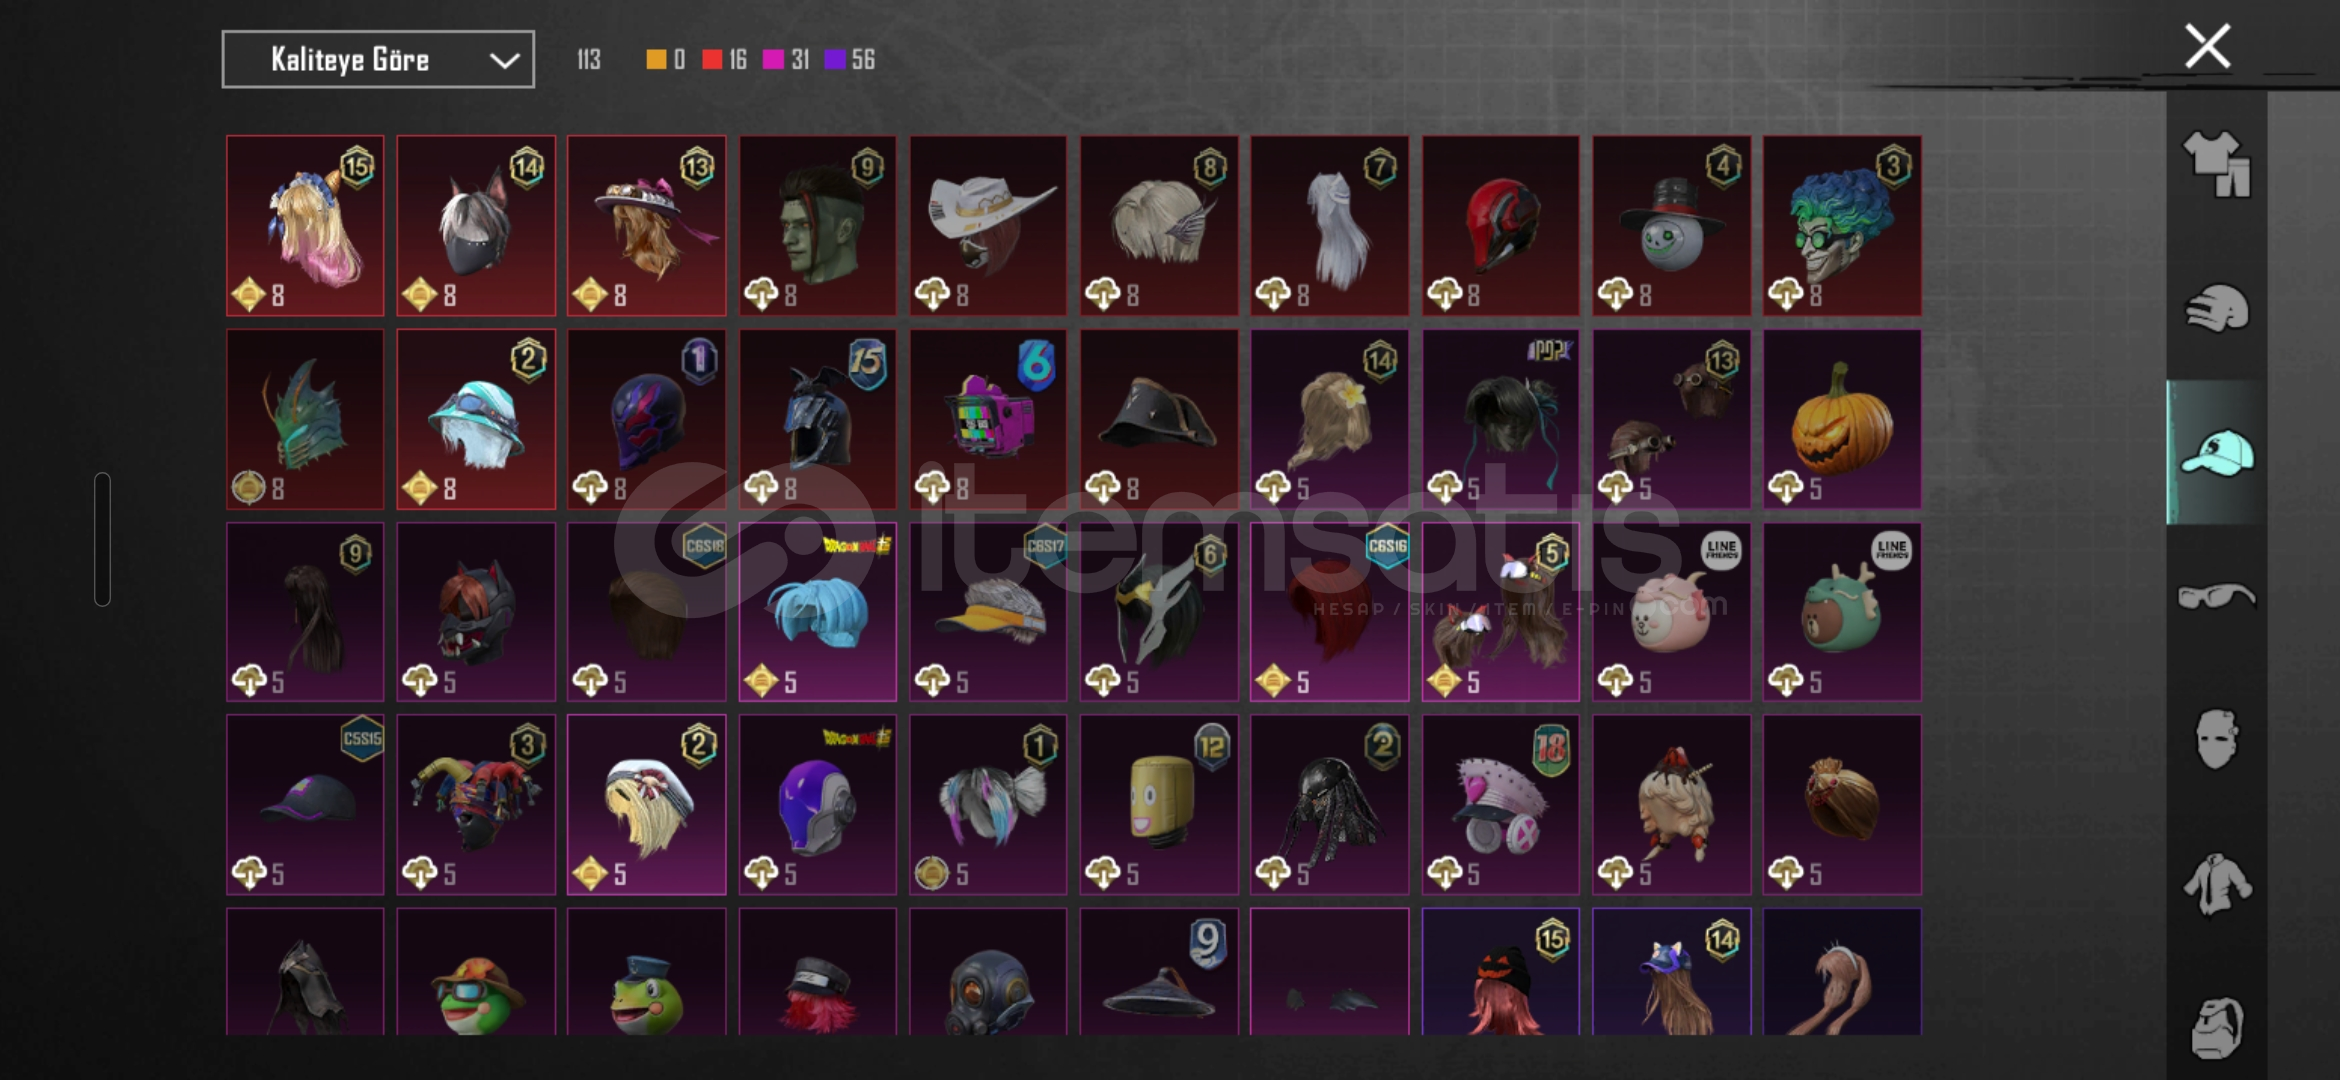Pick the pink LINE Friends bunny headgear
The height and width of the screenshot is (1080, 2340).
point(1671,612)
